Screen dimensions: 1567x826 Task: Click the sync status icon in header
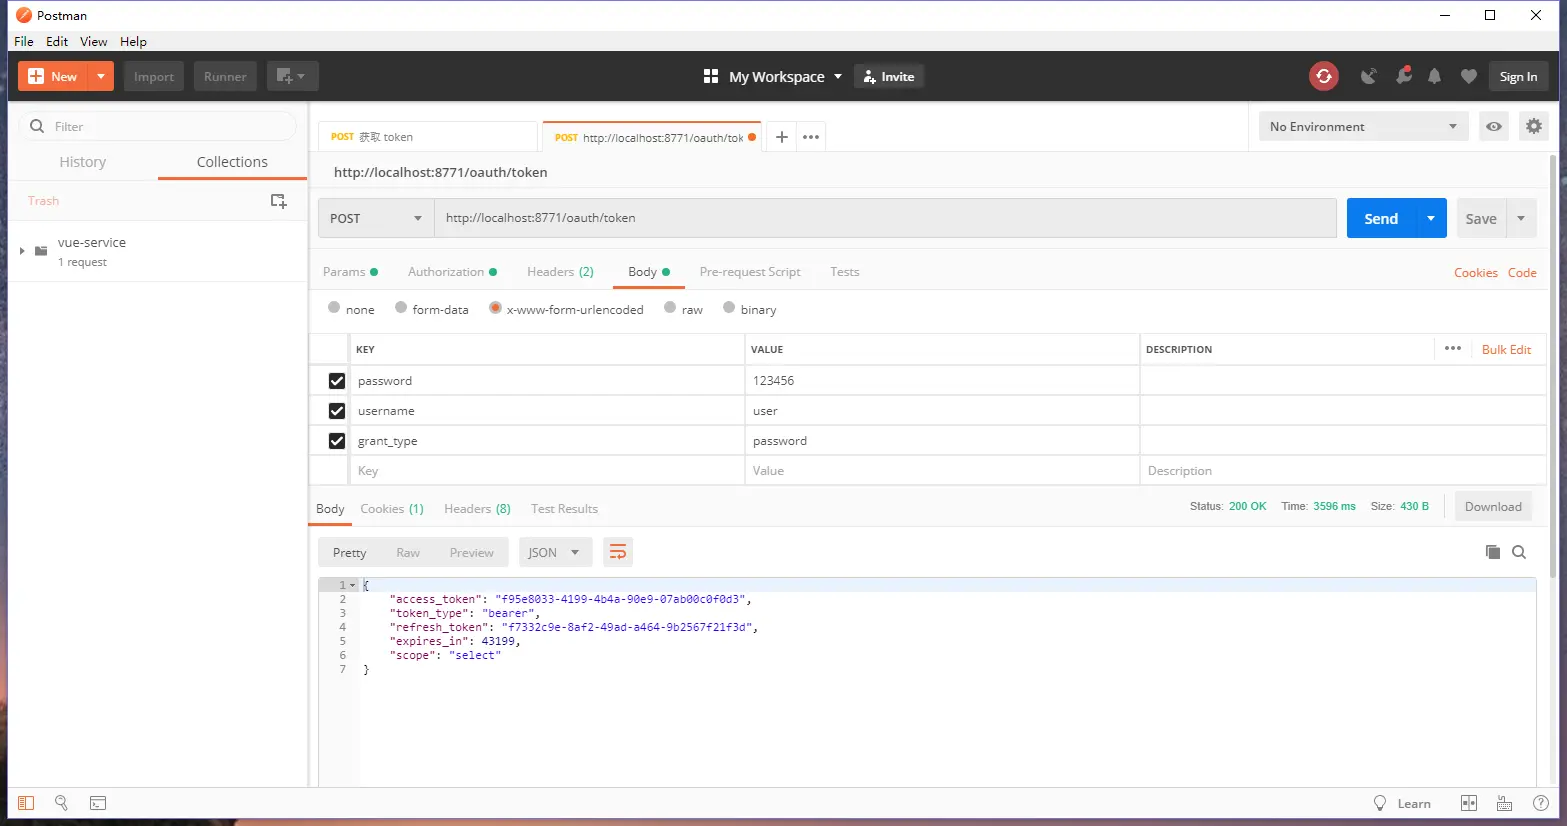coord(1323,76)
